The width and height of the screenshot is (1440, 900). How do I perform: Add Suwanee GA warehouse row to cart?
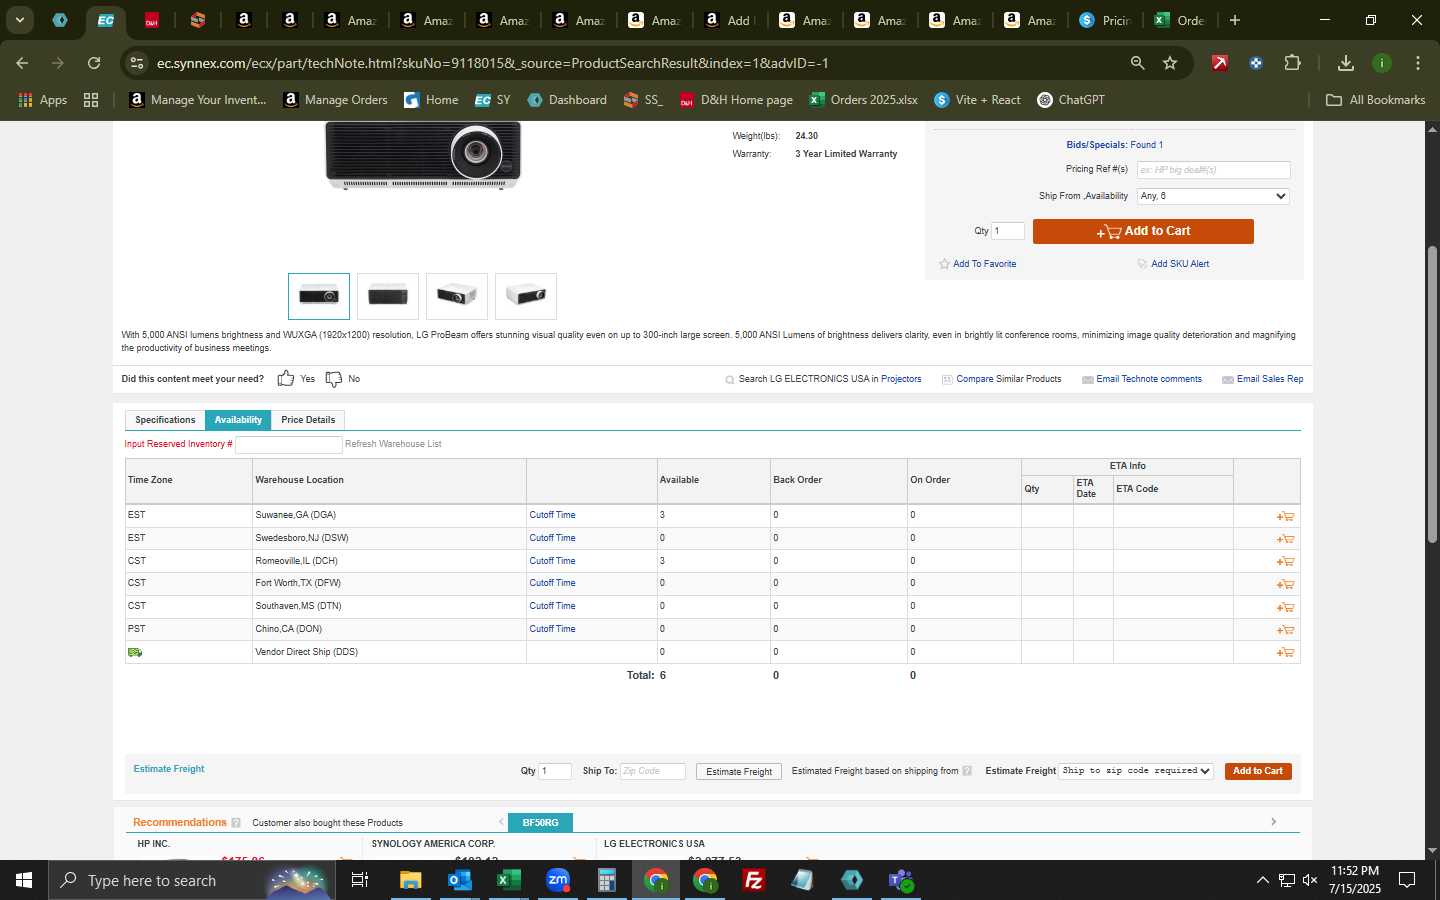1285,516
